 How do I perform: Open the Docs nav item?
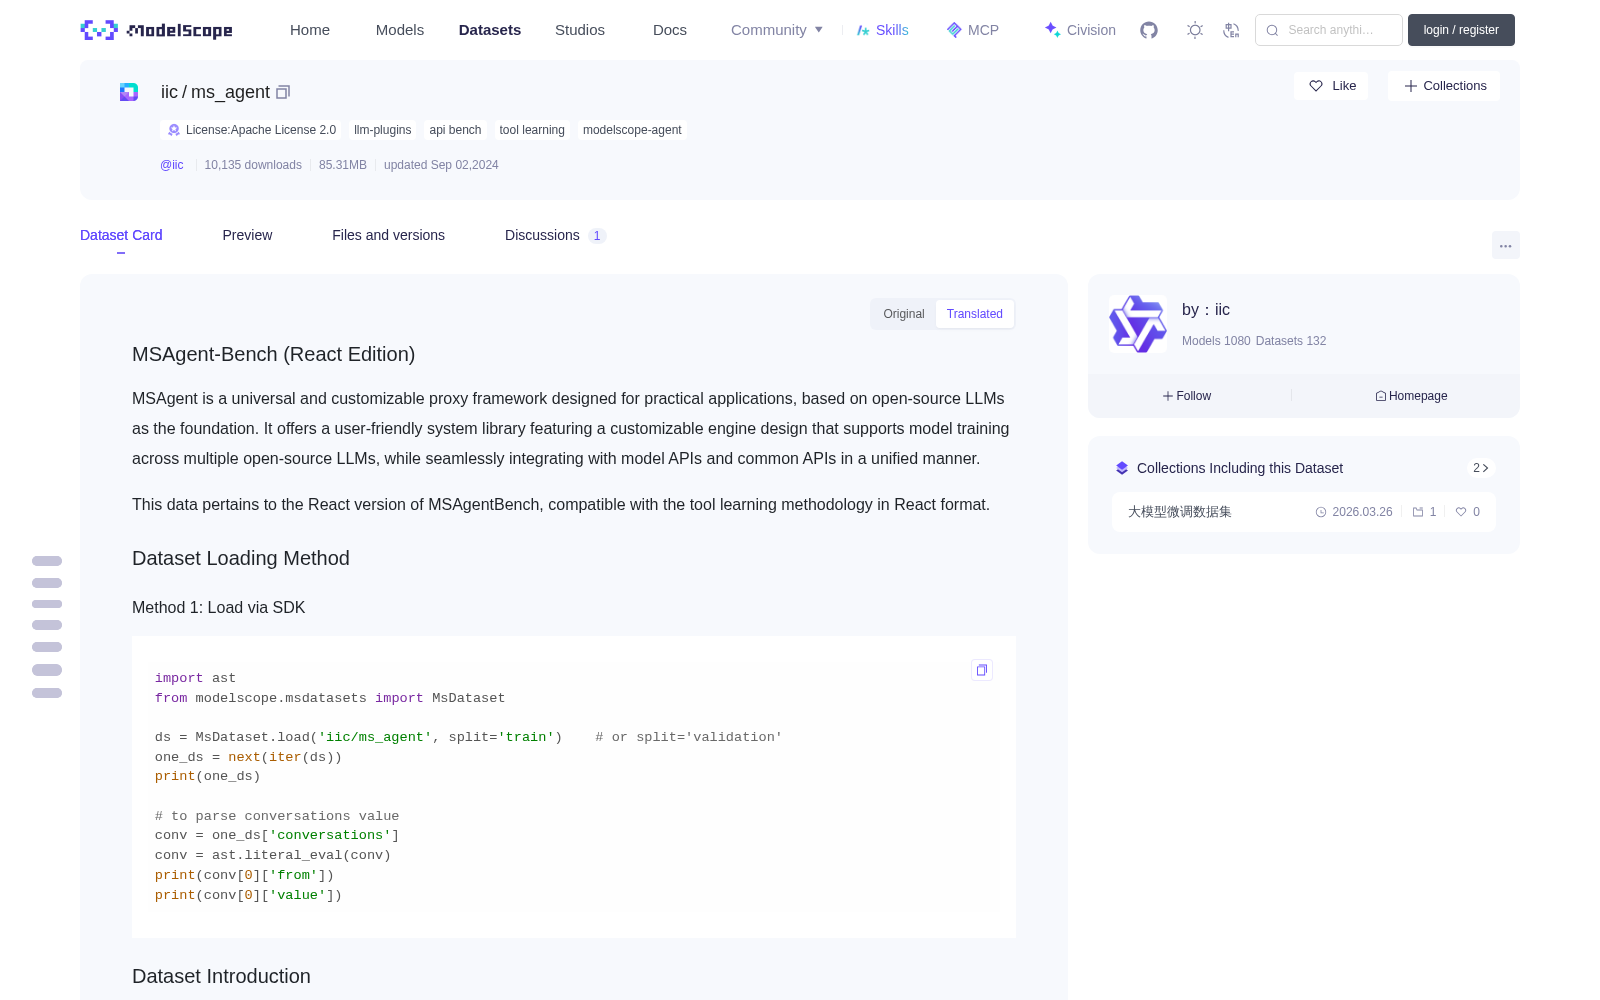pyautogui.click(x=670, y=30)
